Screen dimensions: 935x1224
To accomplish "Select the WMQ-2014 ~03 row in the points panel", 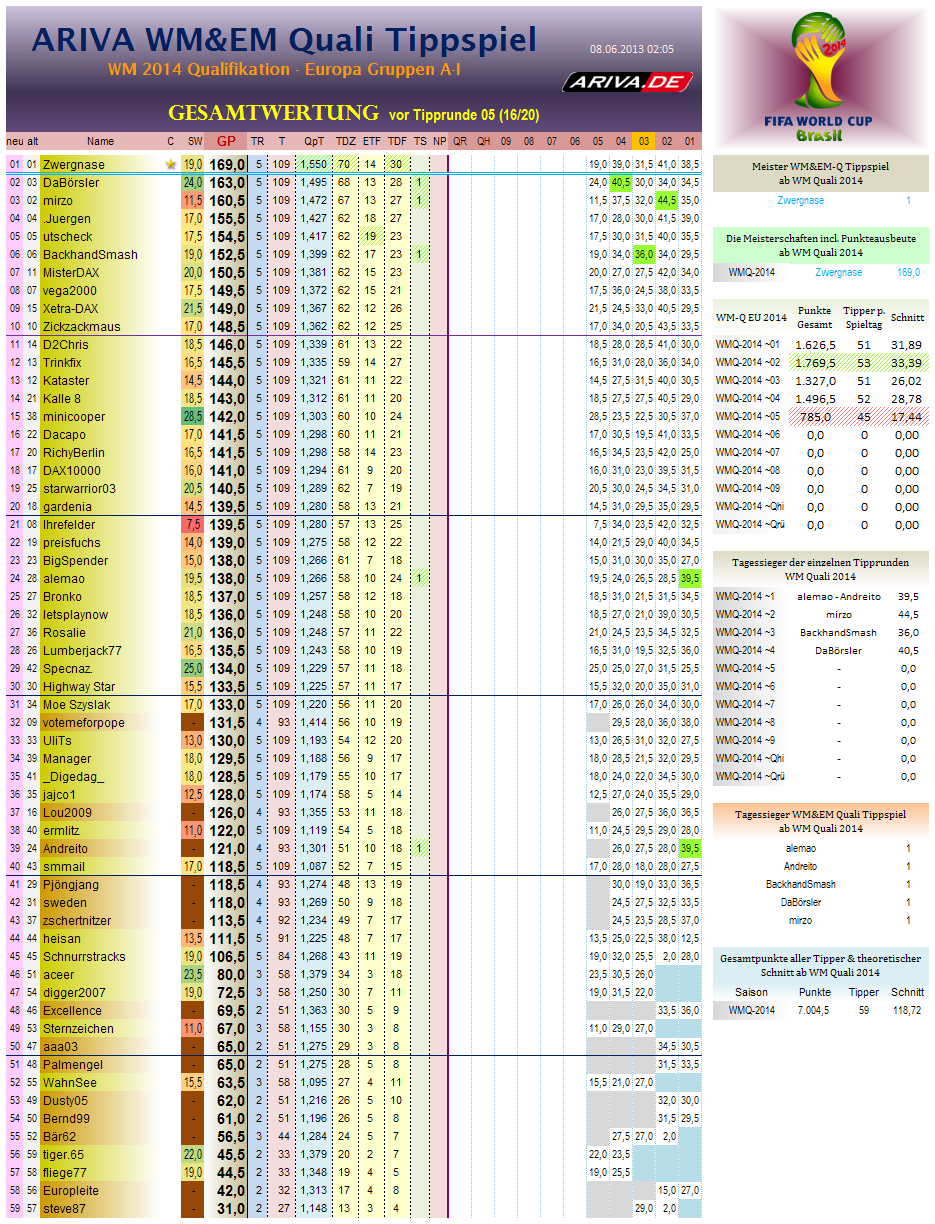I will [x=820, y=381].
